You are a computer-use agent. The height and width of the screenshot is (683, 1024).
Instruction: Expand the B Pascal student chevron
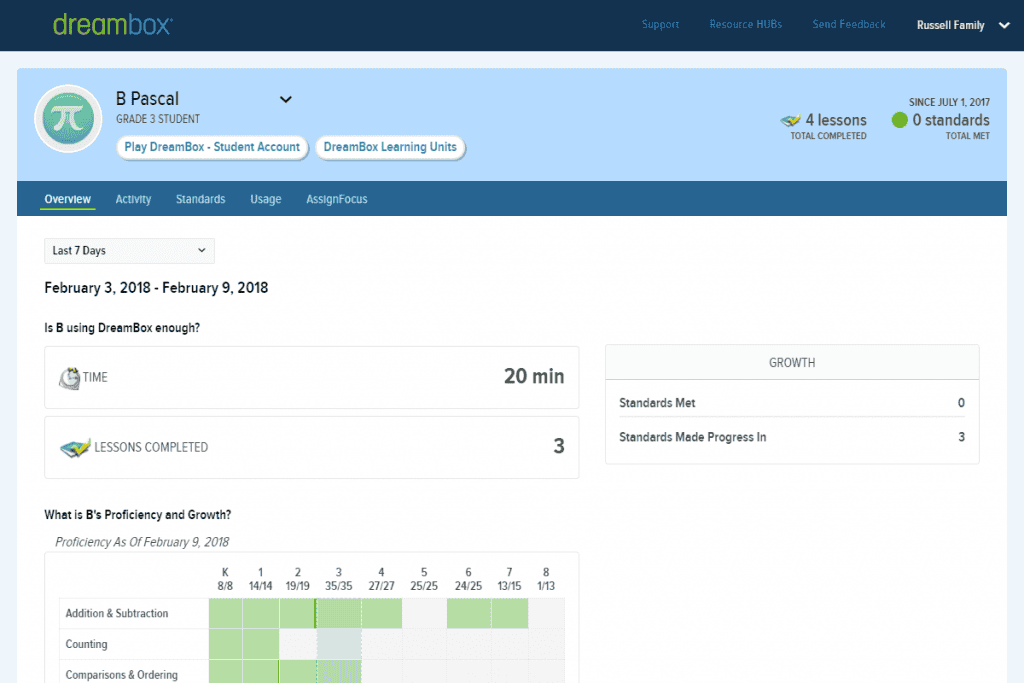[285, 99]
